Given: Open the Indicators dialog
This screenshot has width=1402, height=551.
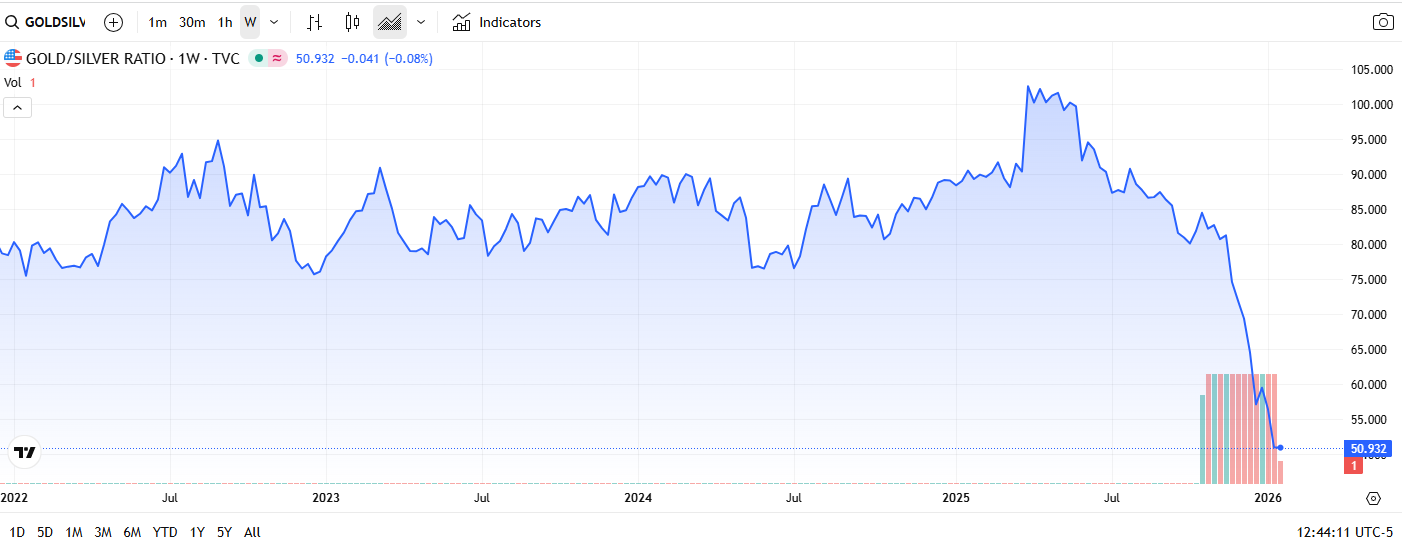Looking at the screenshot, I should 497,22.
